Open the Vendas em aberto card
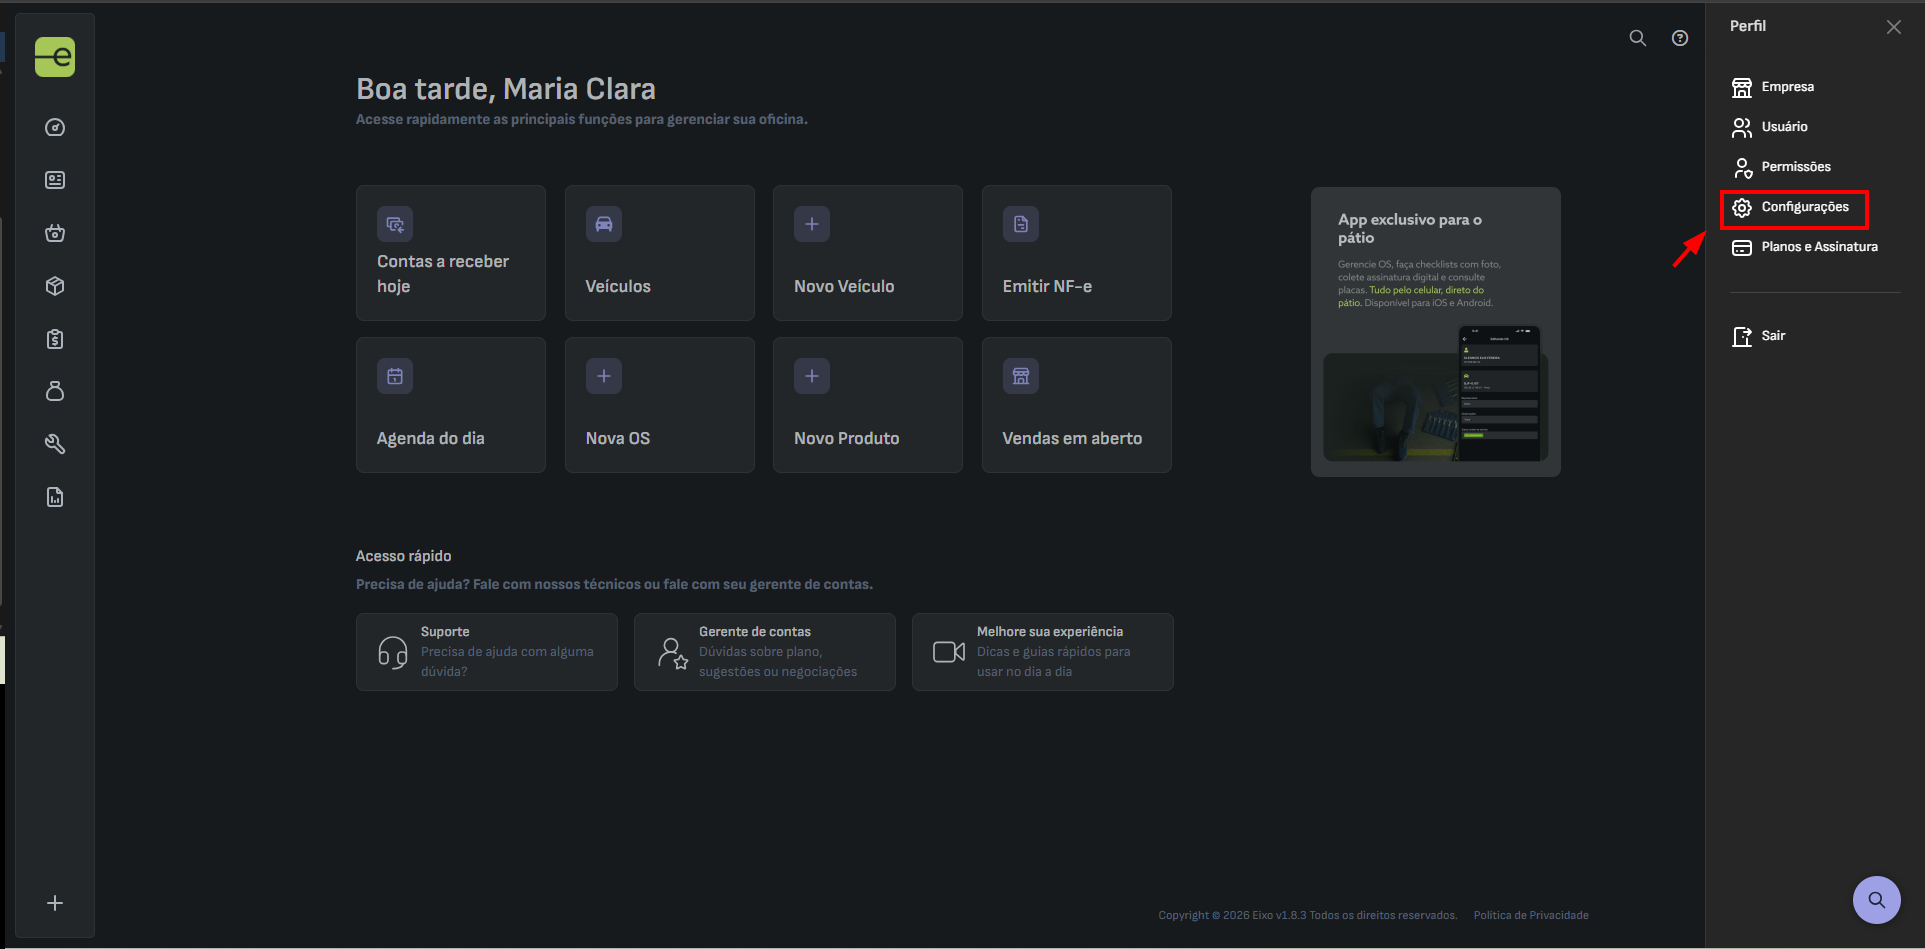This screenshot has width=1925, height=949. [x=1077, y=405]
